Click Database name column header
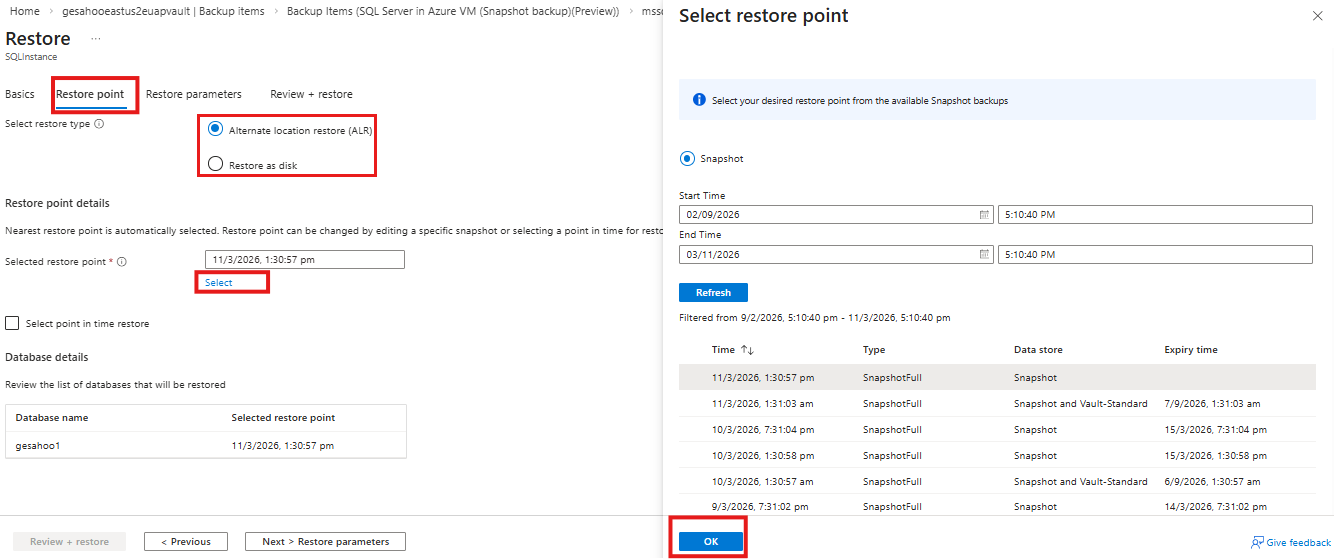1334x559 pixels. pyautogui.click(x=52, y=418)
